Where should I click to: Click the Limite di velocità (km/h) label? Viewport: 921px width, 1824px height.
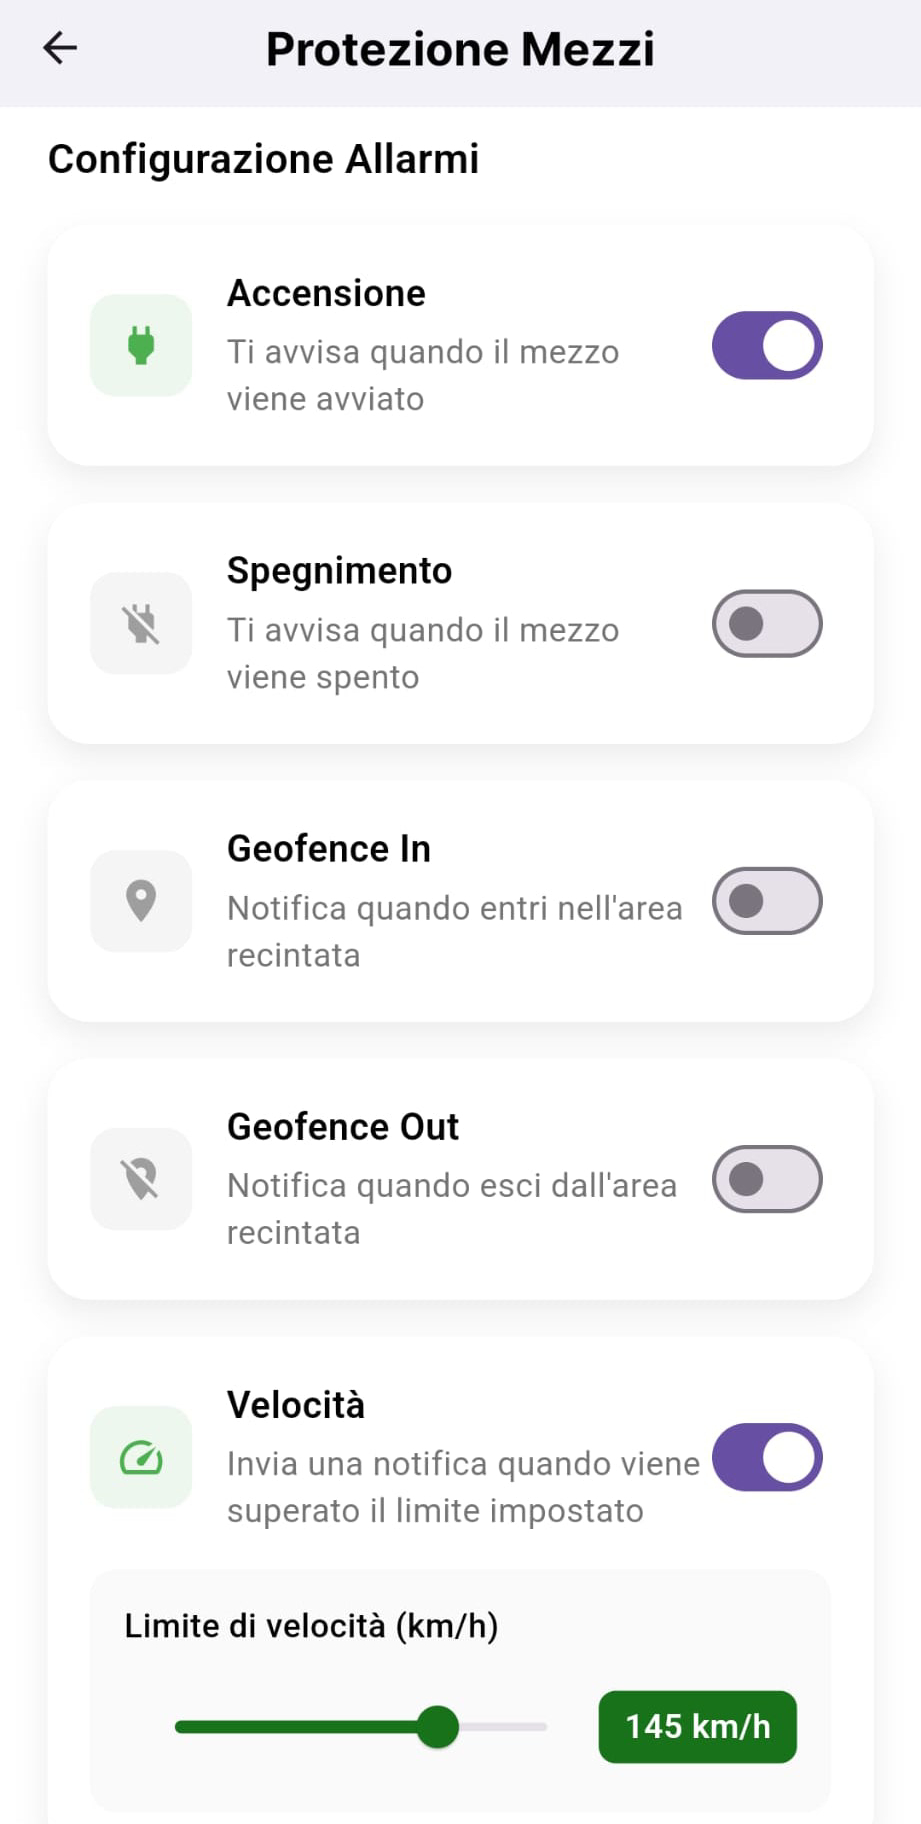point(311,1626)
